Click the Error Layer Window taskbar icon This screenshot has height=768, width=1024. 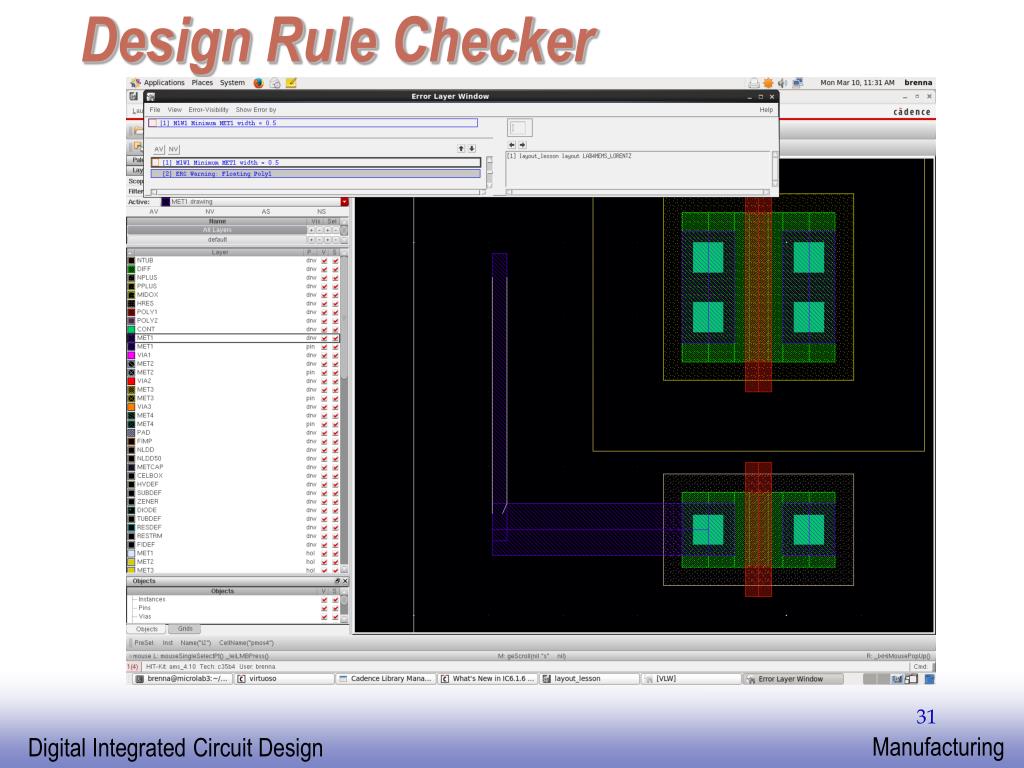pyautogui.click(x=751, y=679)
